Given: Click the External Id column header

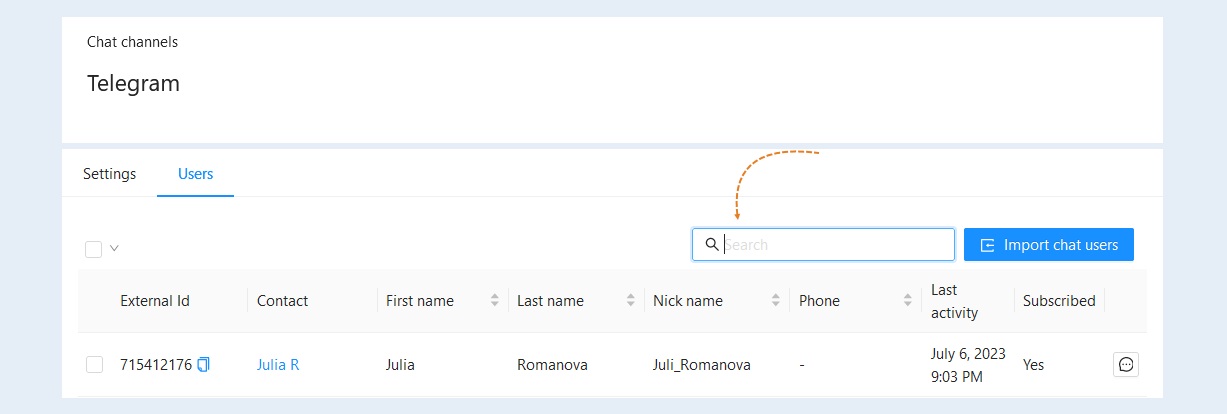Looking at the screenshot, I should pos(155,301).
